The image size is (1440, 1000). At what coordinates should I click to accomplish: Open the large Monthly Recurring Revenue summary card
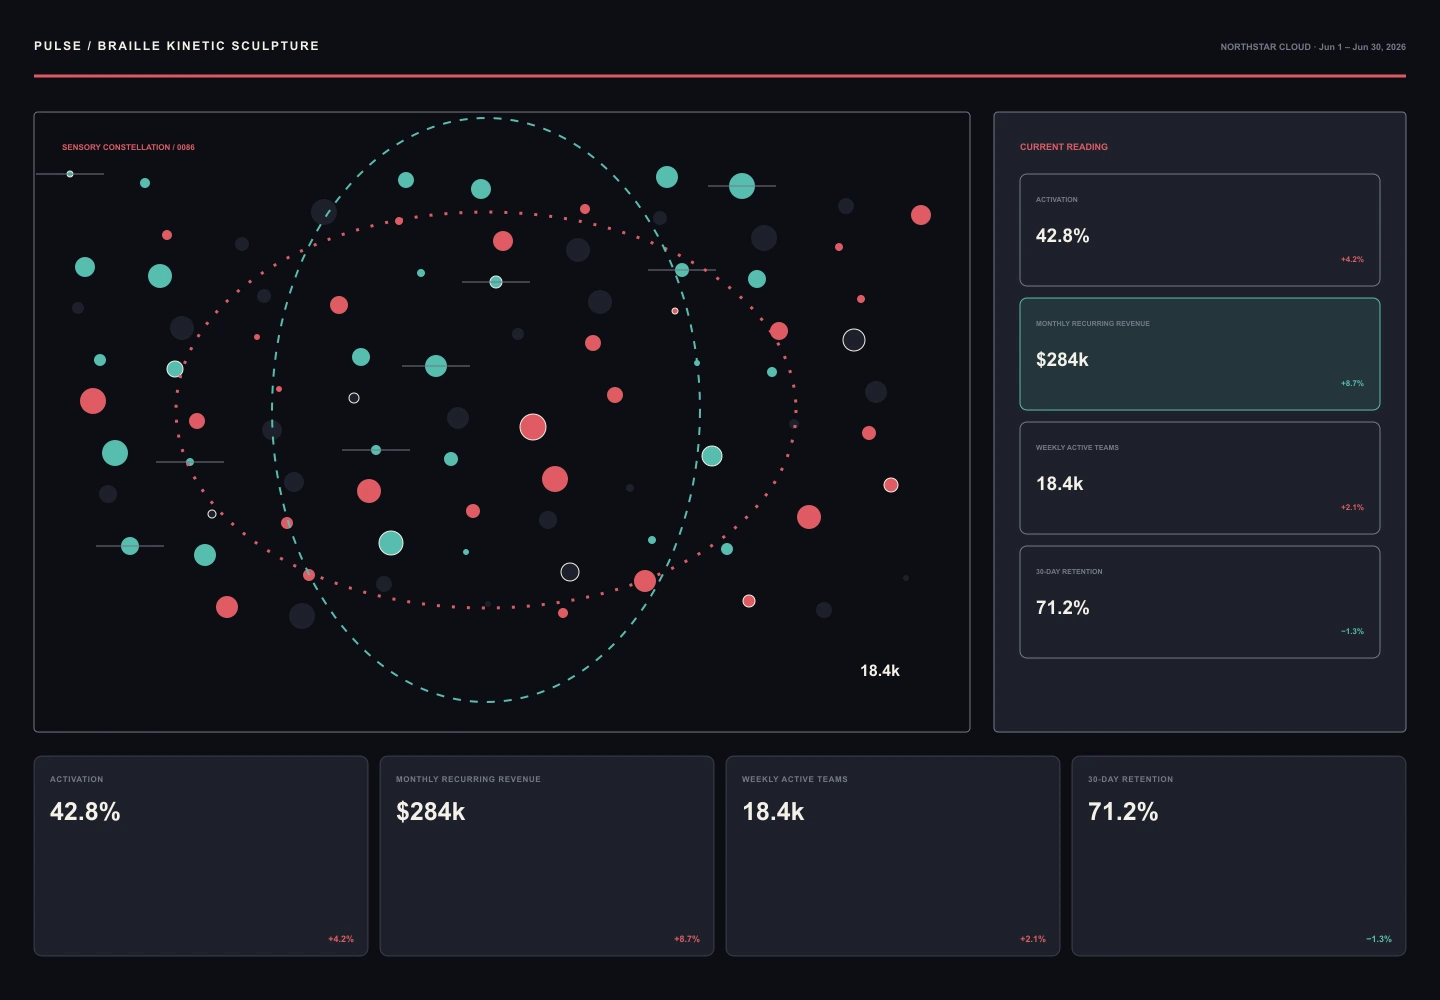[x=547, y=856]
